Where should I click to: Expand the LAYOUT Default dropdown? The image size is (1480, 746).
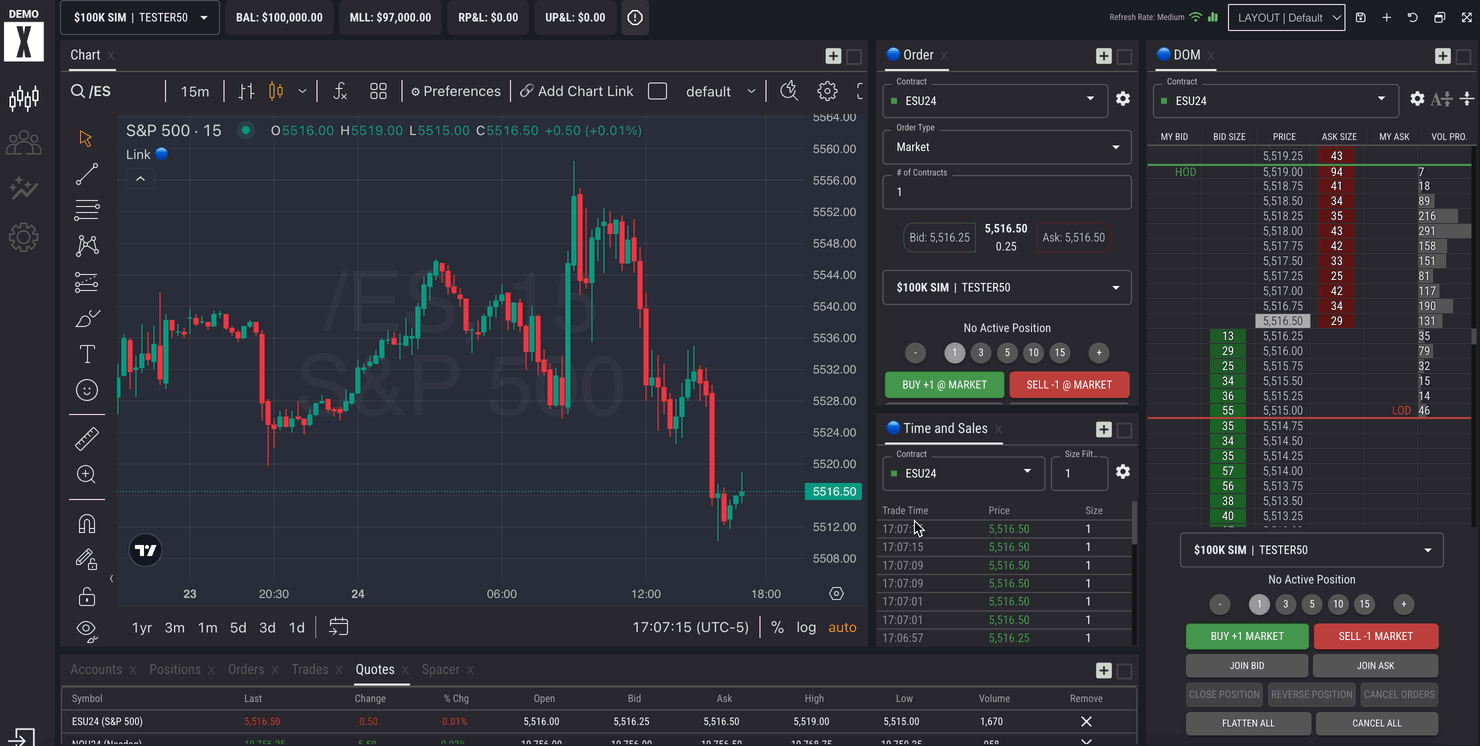1285,17
